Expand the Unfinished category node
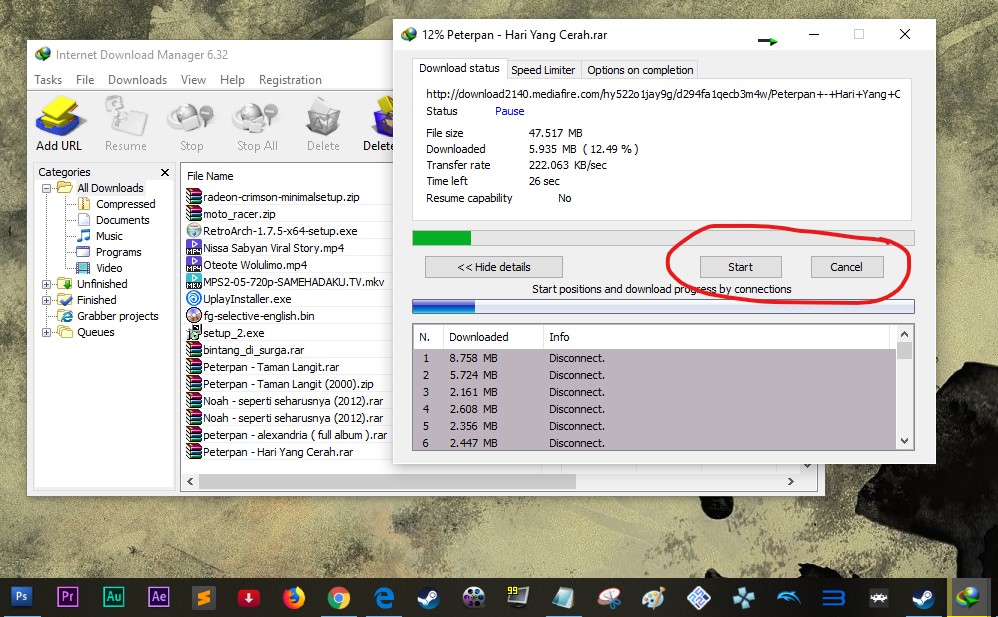 pyautogui.click(x=46, y=284)
